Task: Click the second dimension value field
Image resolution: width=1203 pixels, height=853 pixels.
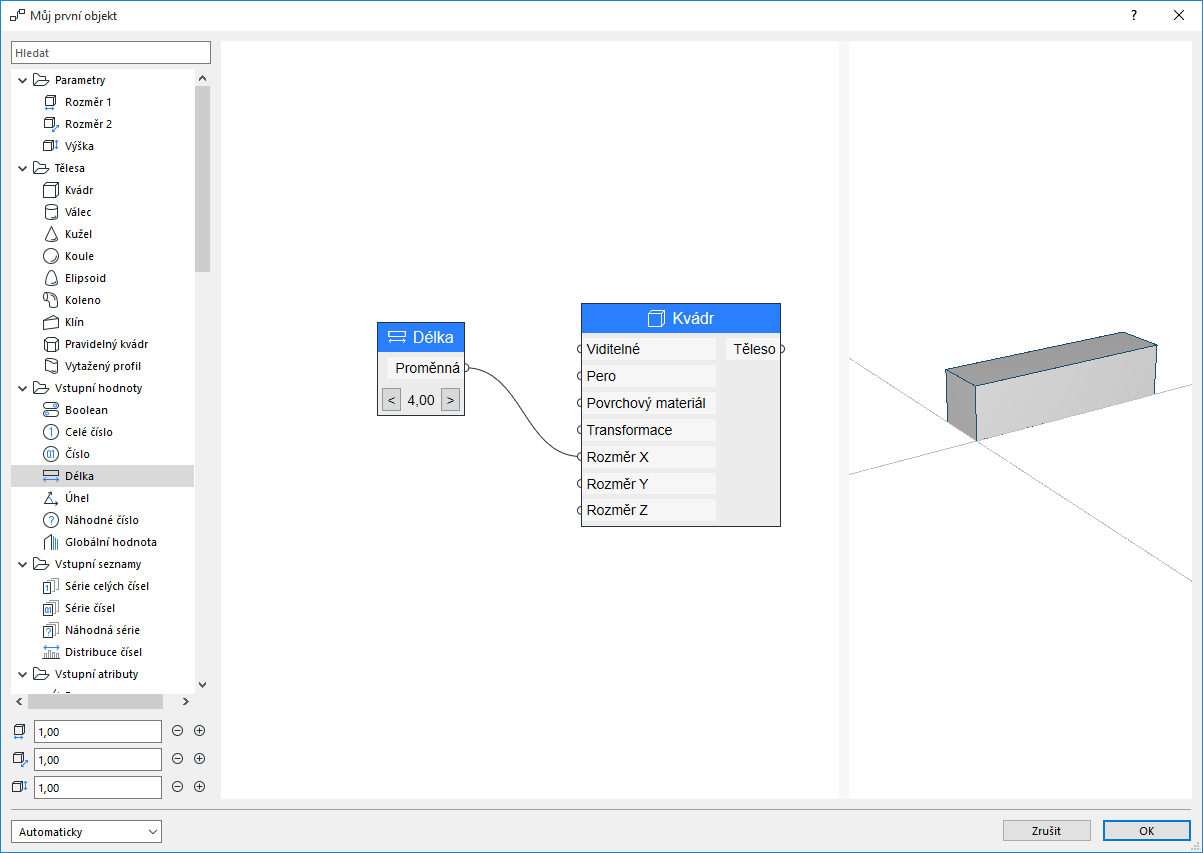Action: click(x=98, y=760)
